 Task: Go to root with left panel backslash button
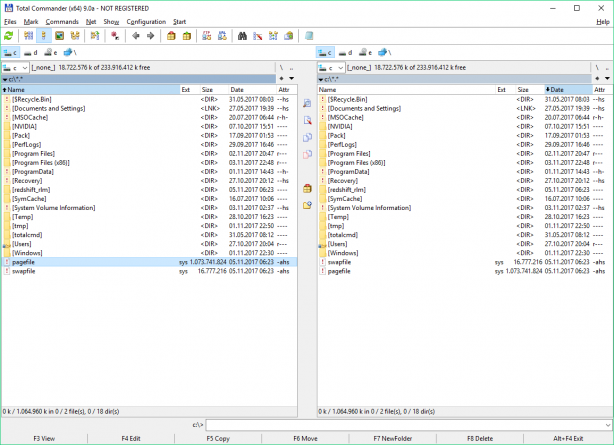(281, 68)
